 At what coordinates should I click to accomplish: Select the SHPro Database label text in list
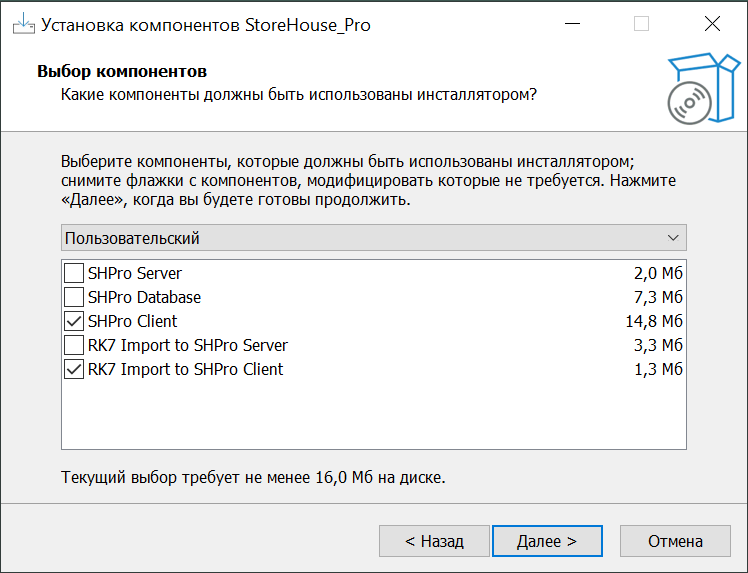coord(144,297)
